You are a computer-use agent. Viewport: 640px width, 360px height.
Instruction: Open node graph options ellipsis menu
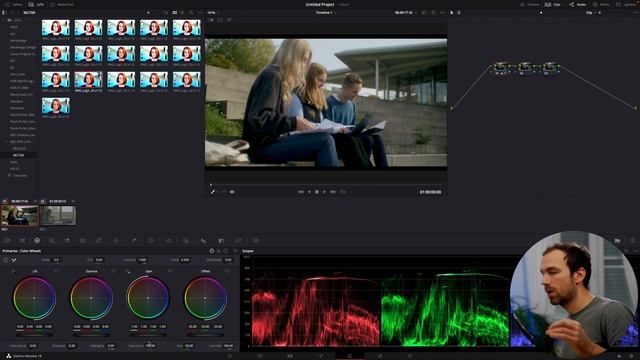(635, 13)
